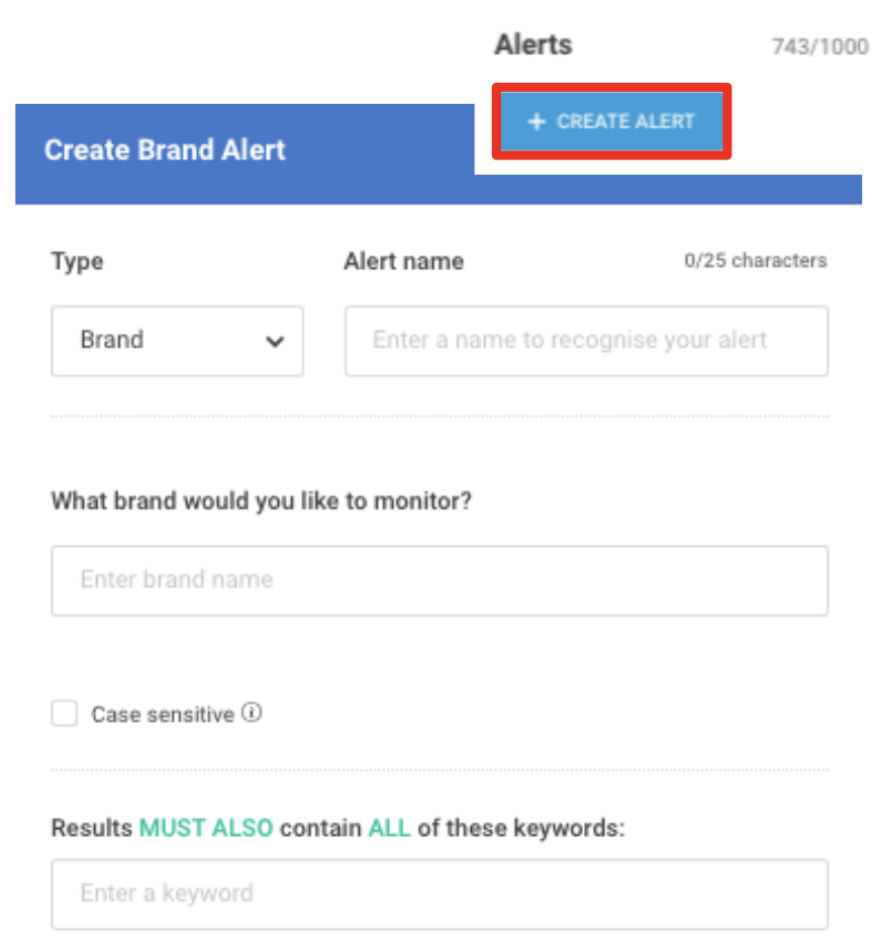Click the green ALL keyword text
The height and width of the screenshot is (950, 884).
(389, 829)
